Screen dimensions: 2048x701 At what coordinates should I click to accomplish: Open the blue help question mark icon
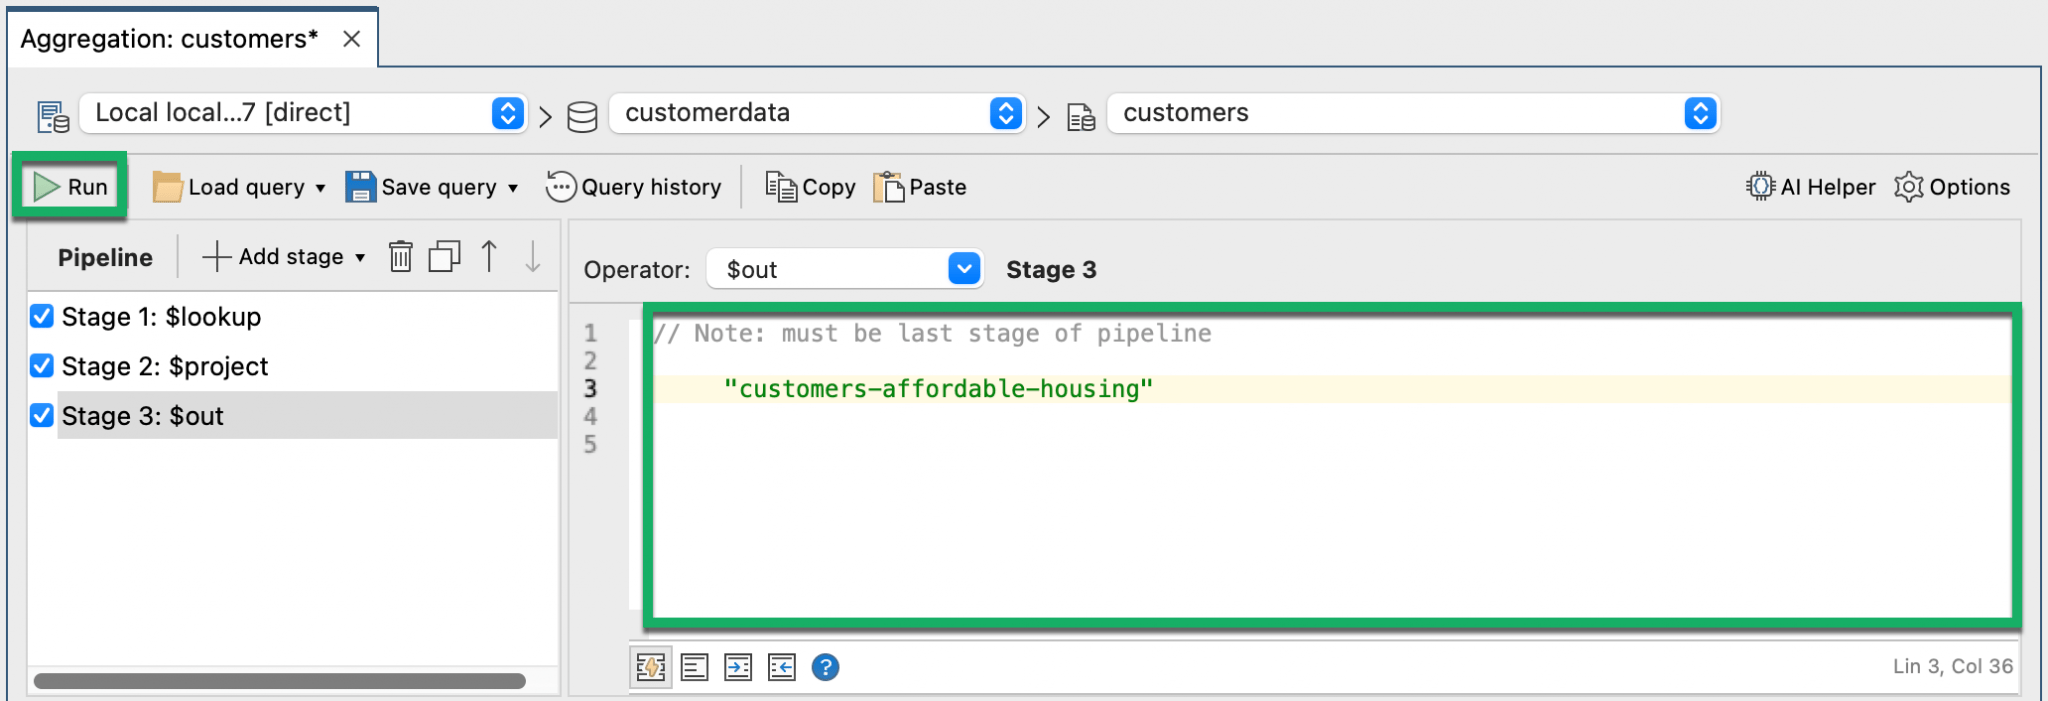pyautogui.click(x=825, y=667)
